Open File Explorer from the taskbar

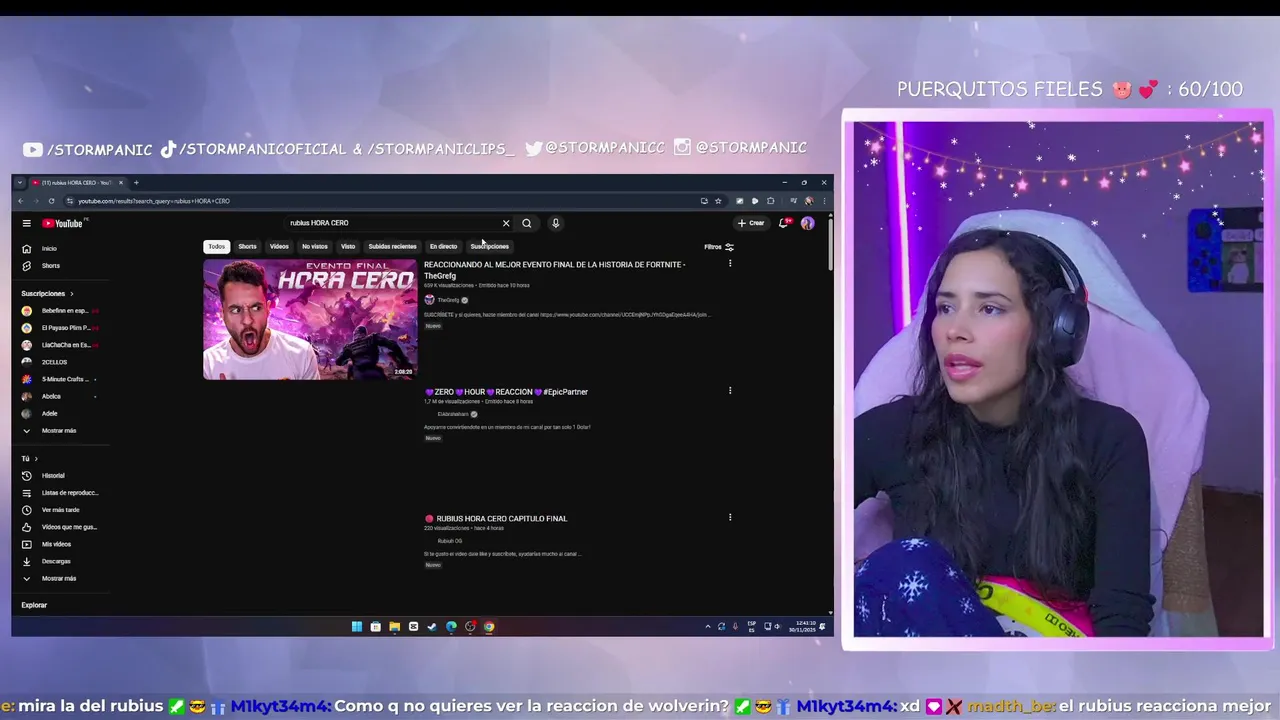coord(394,627)
